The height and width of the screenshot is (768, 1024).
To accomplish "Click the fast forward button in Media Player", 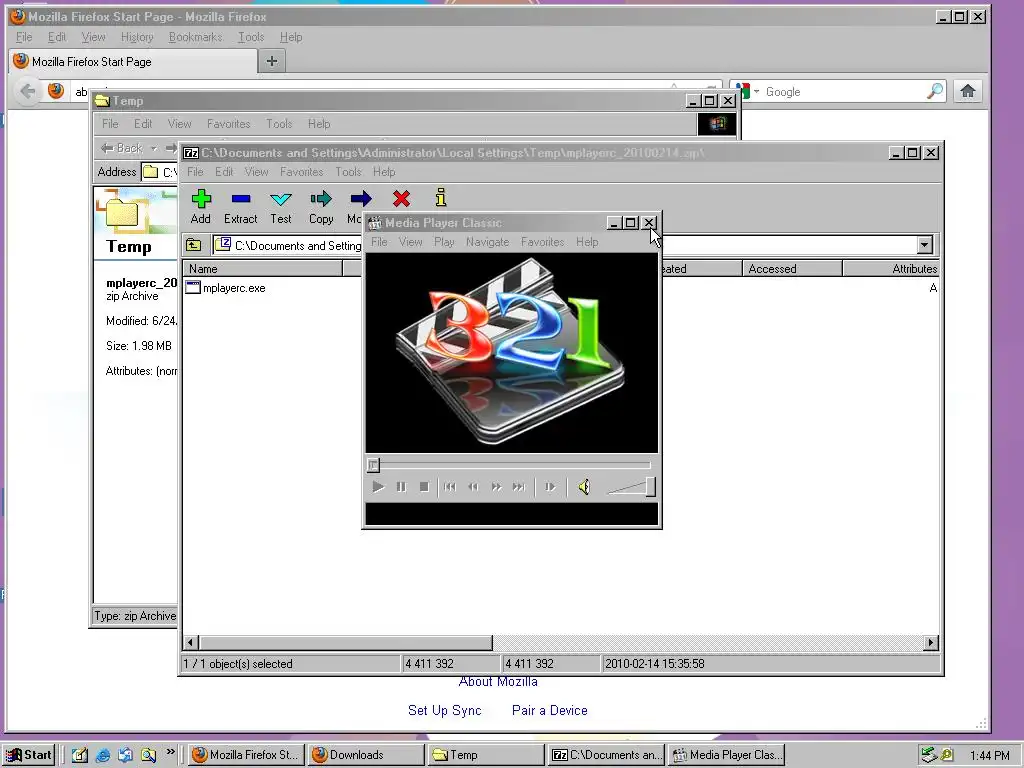I will point(496,487).
